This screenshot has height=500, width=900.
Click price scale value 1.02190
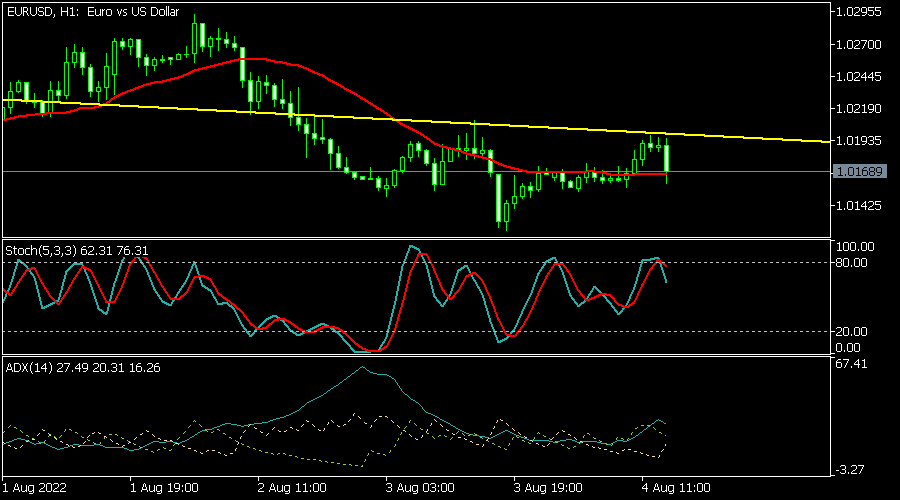(x=859, y=109)
